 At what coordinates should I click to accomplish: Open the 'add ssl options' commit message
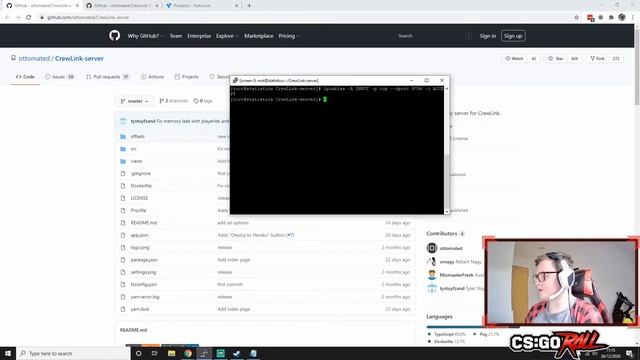[x=233, y=223]
